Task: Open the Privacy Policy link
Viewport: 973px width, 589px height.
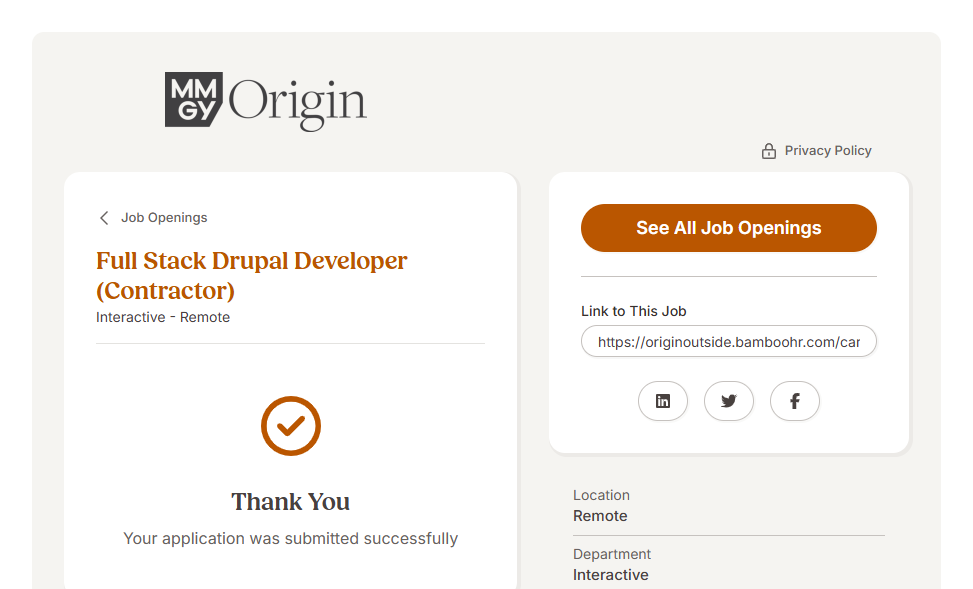Action: point(827,151)
